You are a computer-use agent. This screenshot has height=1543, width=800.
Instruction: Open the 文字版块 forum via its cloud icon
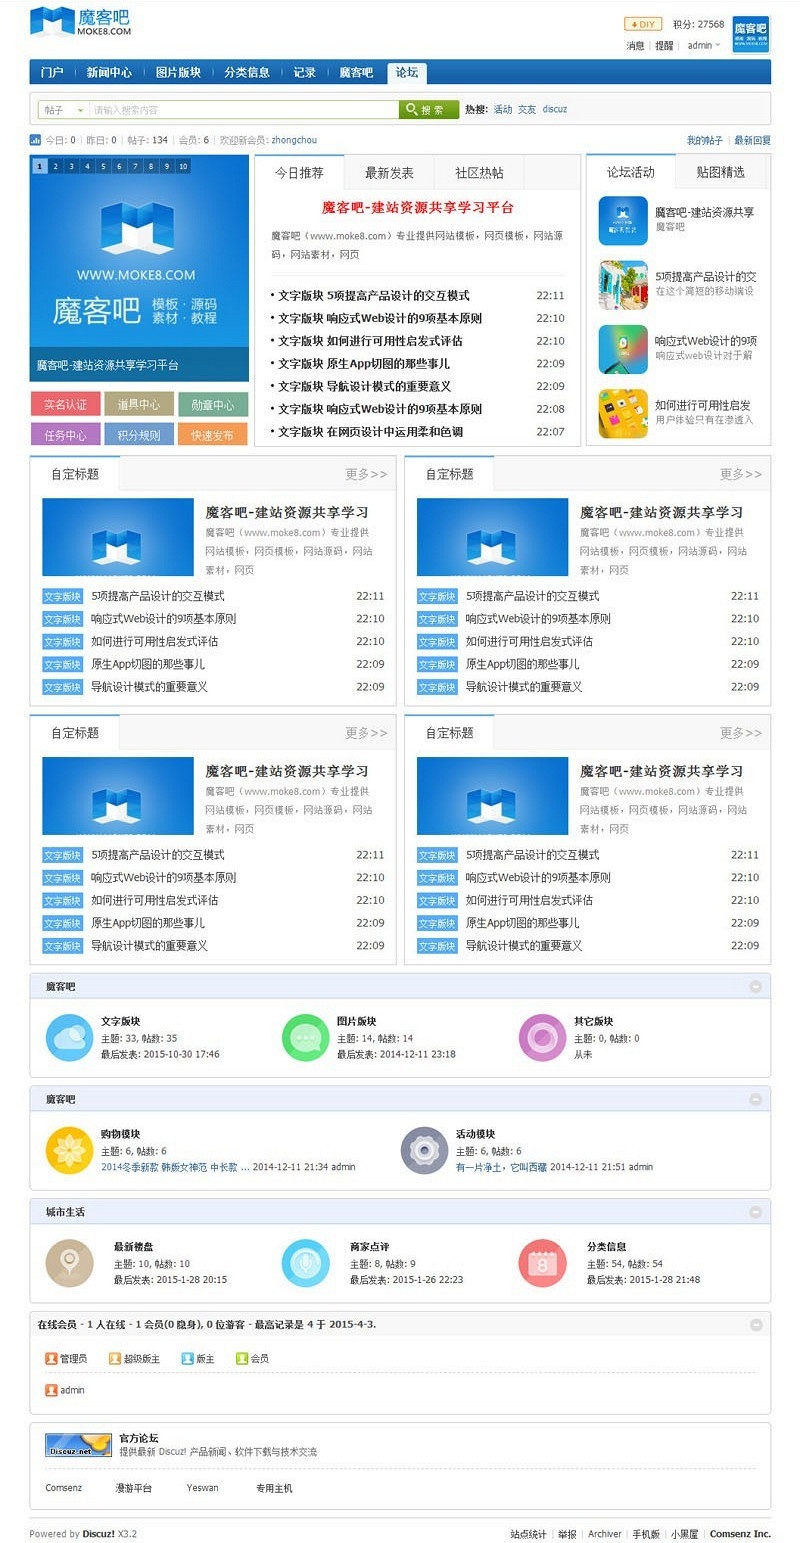[x=69, y=1037]
